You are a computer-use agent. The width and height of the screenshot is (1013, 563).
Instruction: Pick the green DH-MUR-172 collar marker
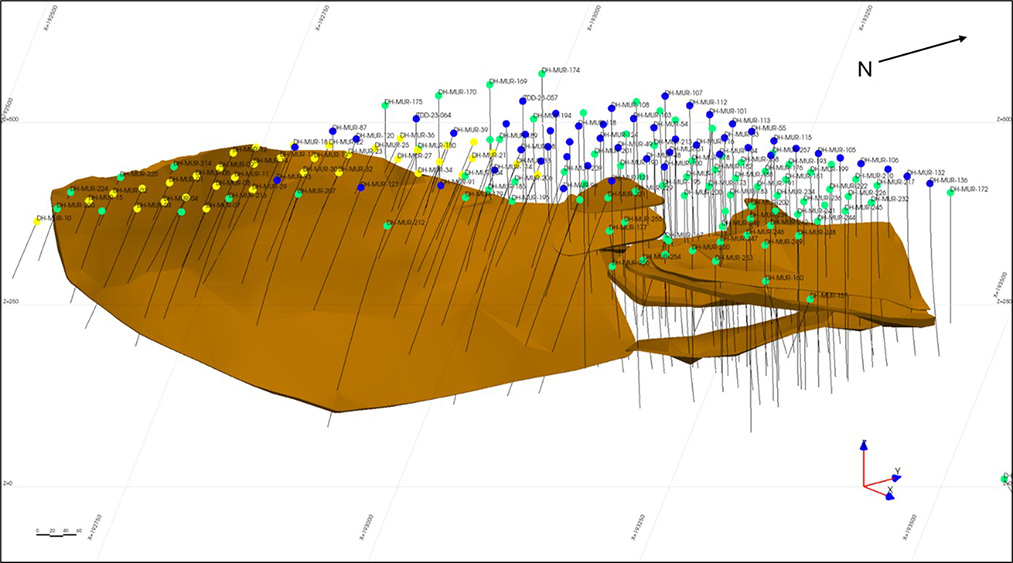950,192
